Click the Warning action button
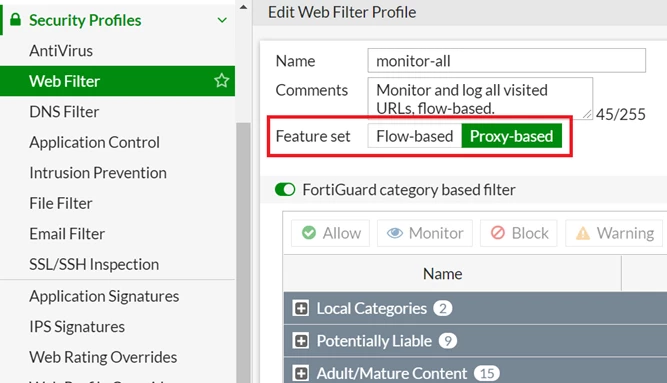667x383 pixels. pos(614,233)
